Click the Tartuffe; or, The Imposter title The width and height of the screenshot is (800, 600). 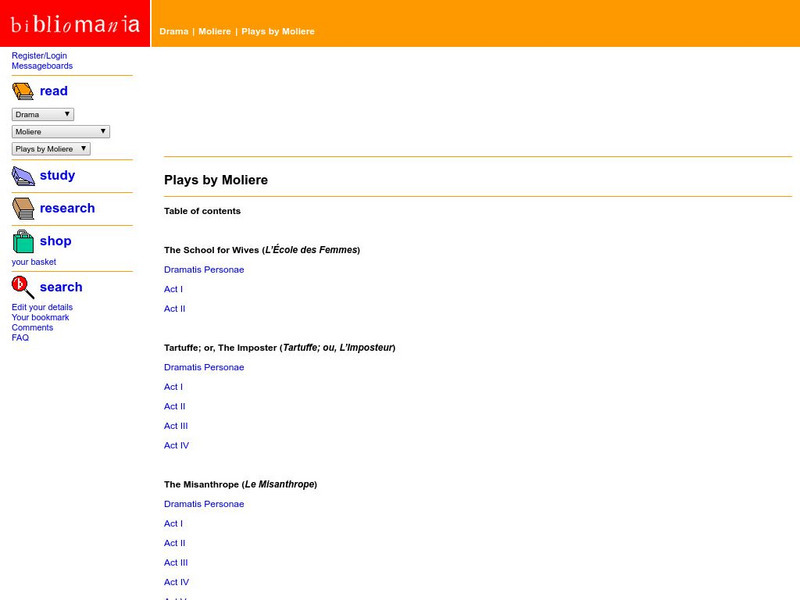tap(280, 347)
